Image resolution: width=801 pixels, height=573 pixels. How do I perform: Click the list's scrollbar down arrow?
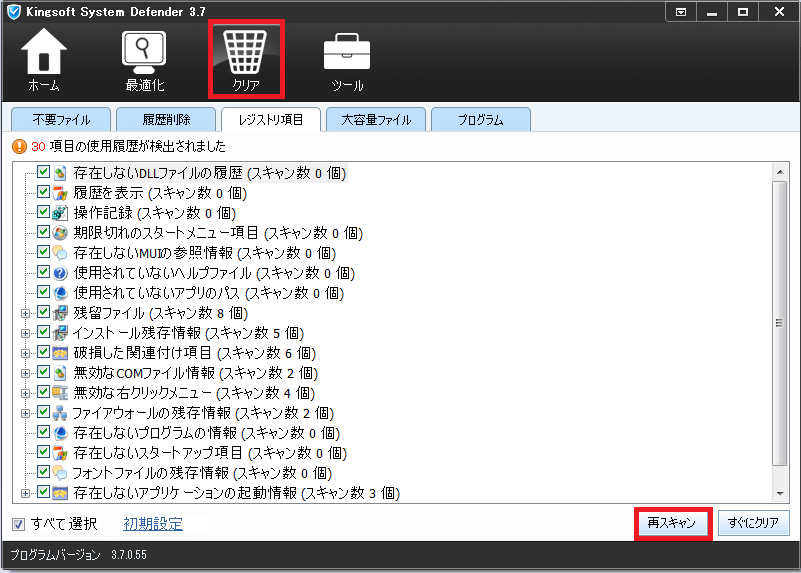[780, 492]
